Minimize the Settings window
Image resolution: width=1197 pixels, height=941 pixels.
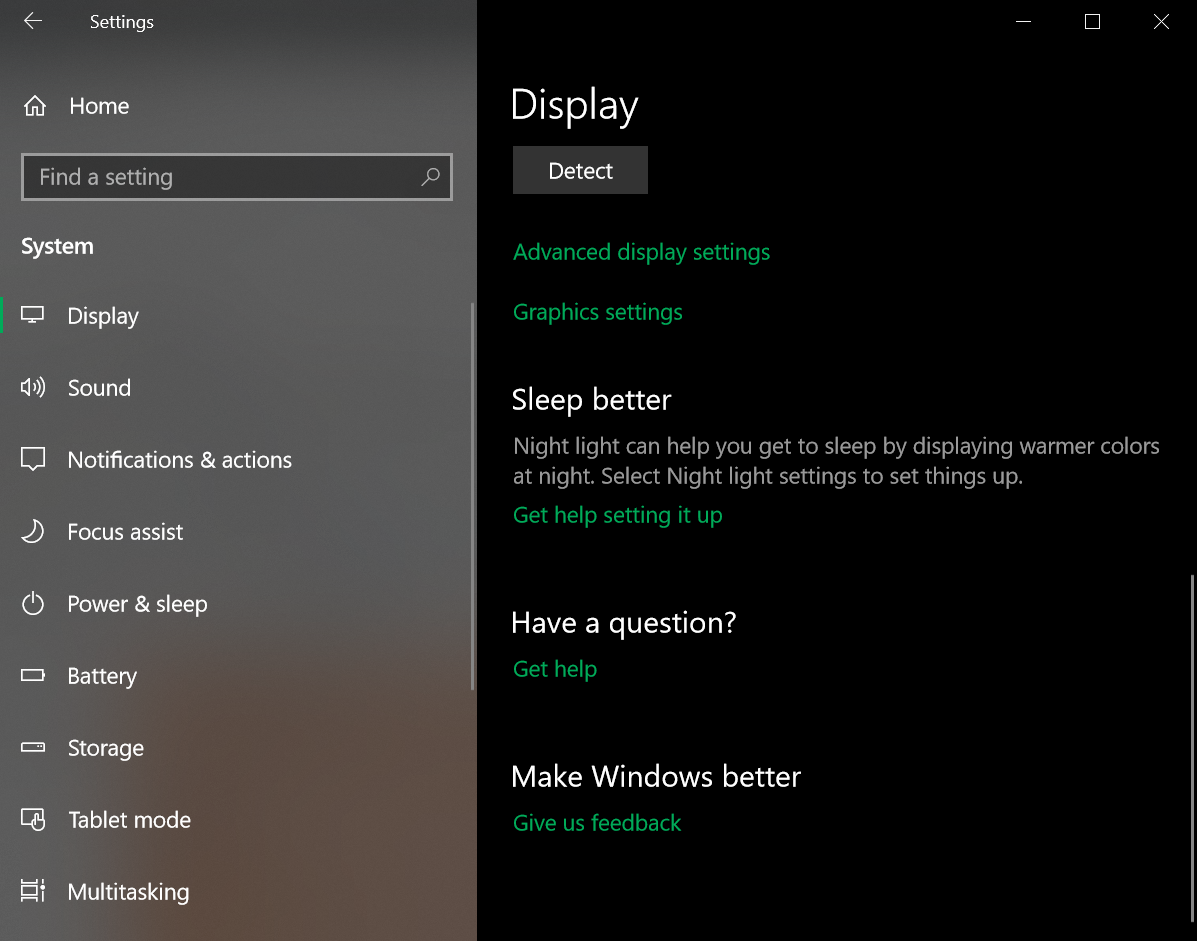pos(1024,21)
